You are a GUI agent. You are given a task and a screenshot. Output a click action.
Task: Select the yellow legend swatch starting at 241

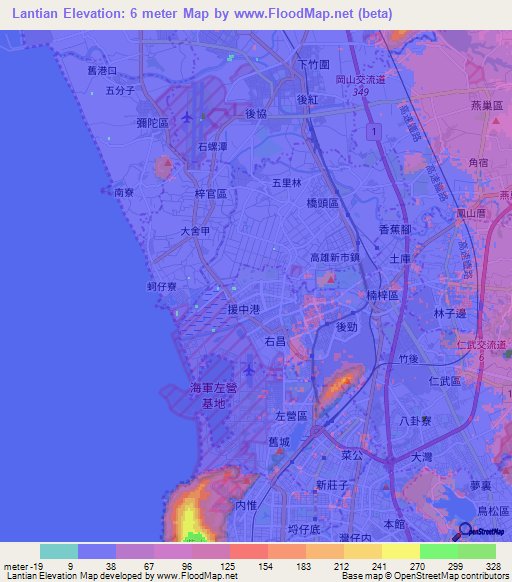point(401,551)
